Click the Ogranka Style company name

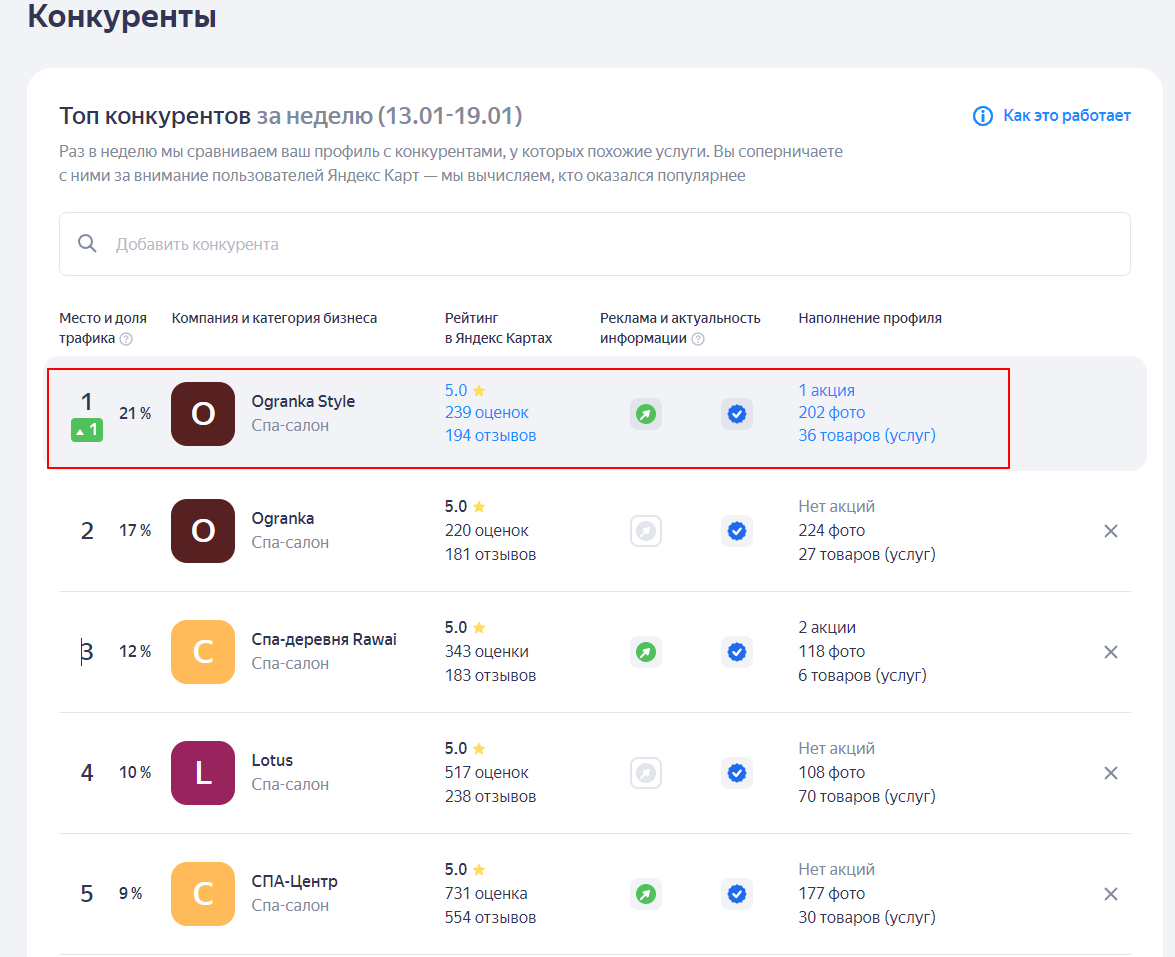coord(303,402)
